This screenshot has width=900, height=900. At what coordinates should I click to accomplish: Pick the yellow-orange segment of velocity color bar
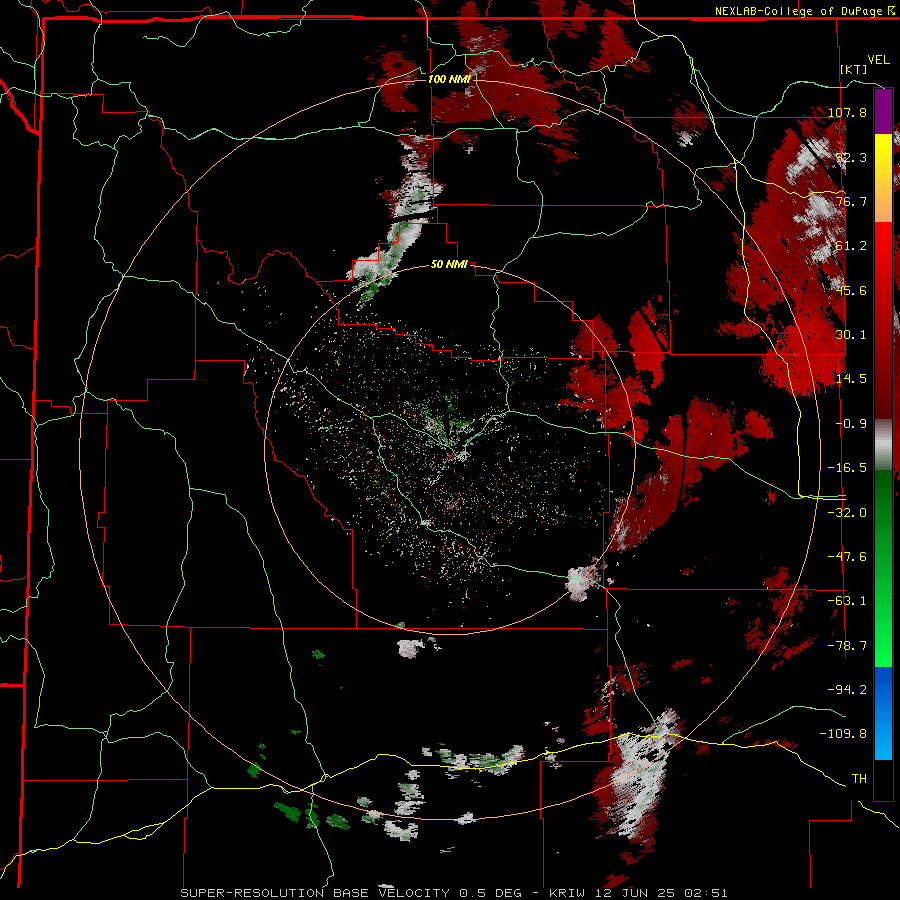point(883,178)
